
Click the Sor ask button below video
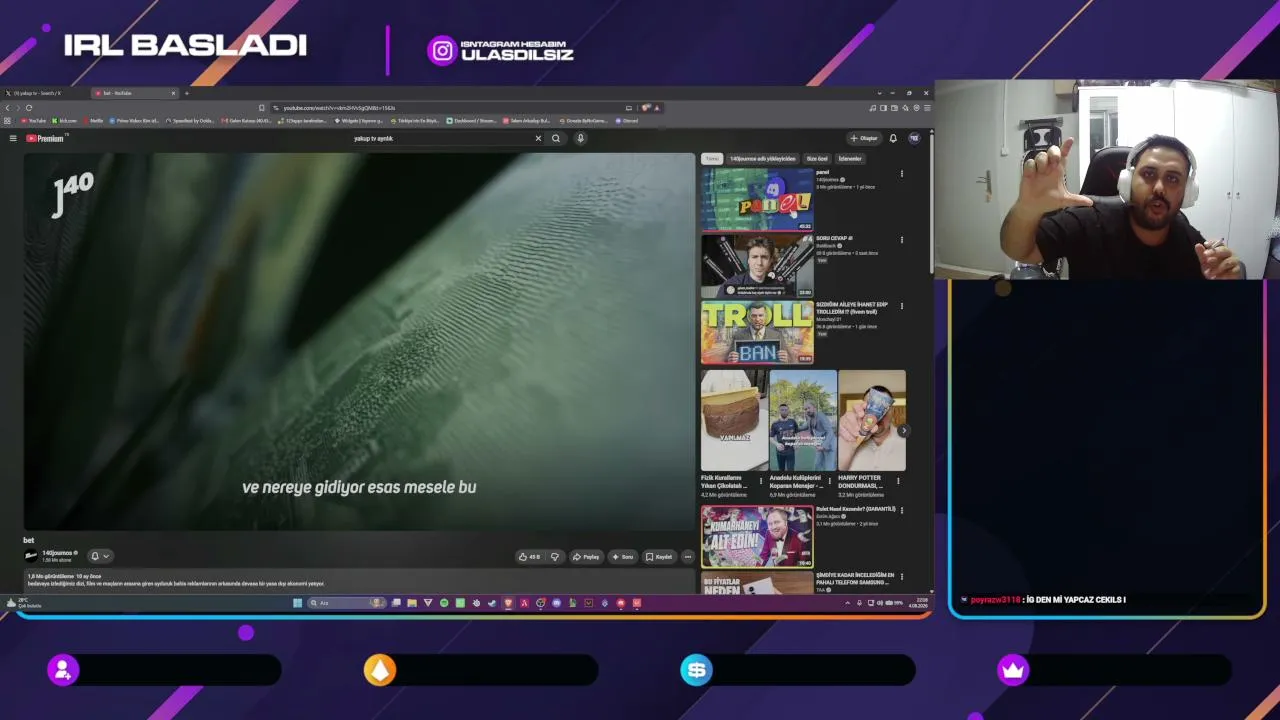tap(623, 557)
